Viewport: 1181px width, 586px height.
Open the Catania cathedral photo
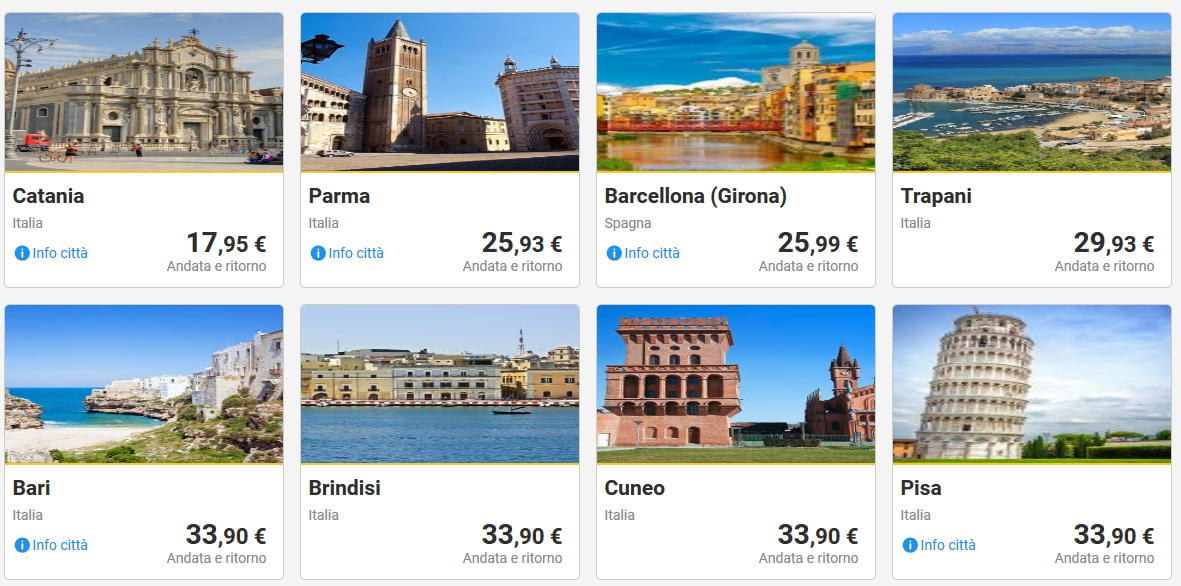[144, 92]
